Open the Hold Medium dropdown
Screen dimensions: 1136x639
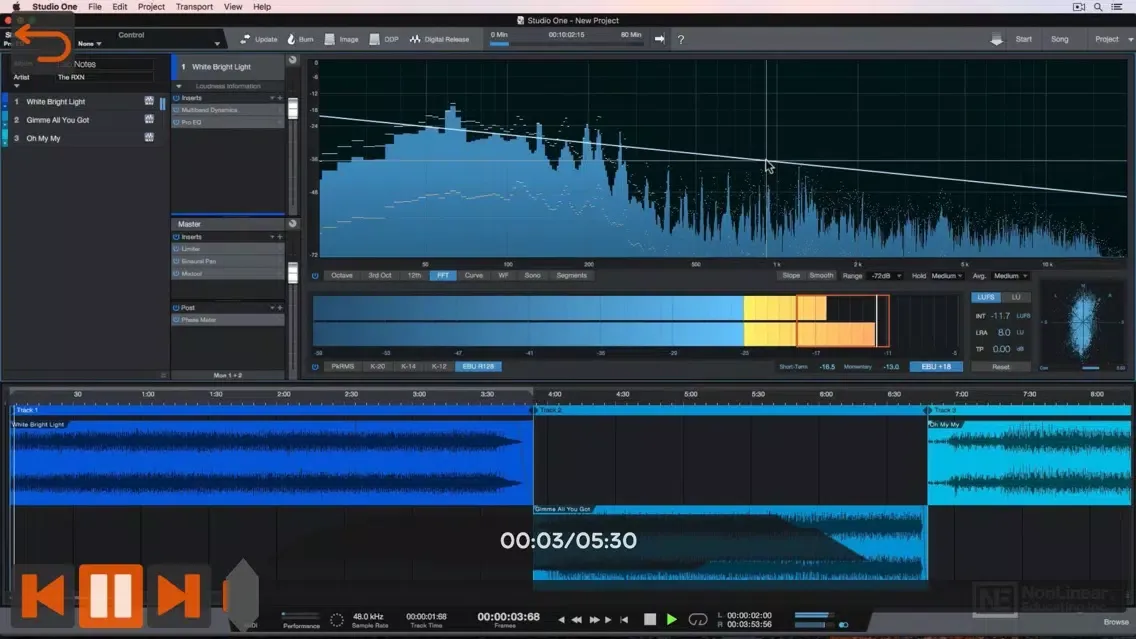click(x=947, y=276)
